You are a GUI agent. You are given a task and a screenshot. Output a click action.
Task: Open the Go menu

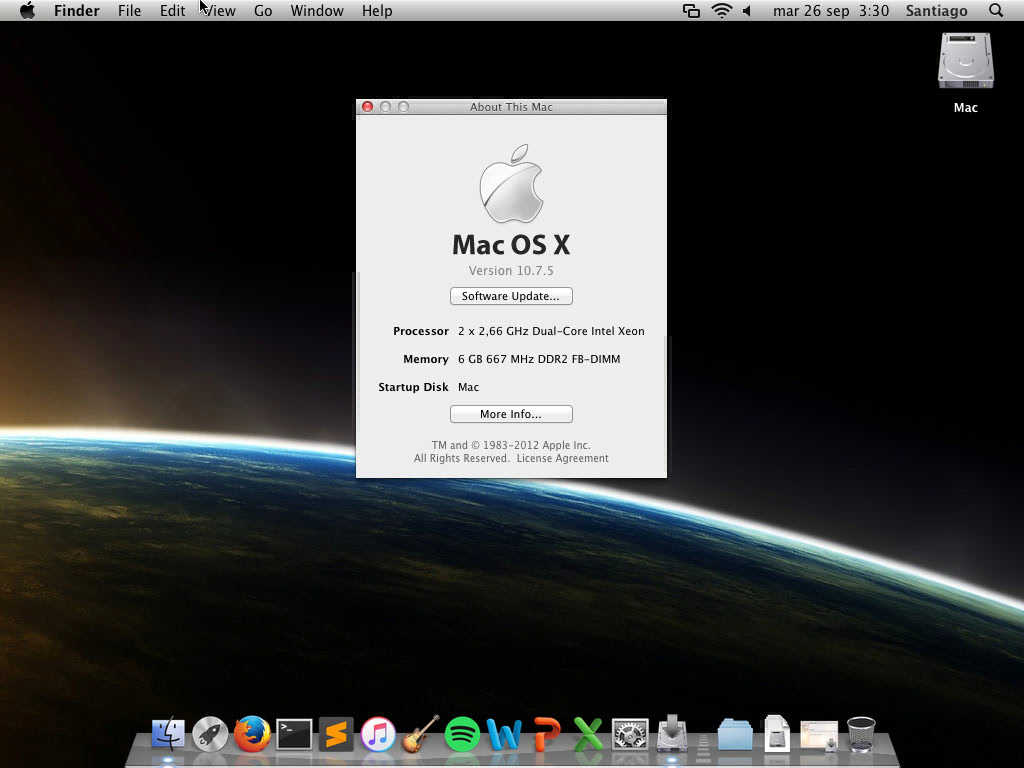(263, 11)
